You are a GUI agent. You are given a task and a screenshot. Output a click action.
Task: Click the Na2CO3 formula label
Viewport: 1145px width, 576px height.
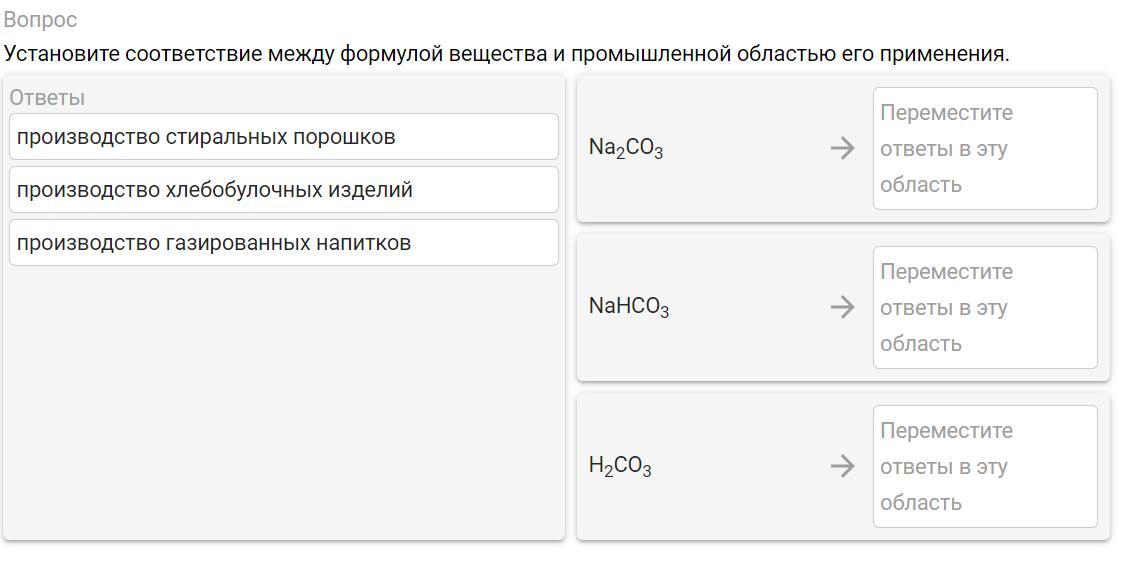(626, 148)
